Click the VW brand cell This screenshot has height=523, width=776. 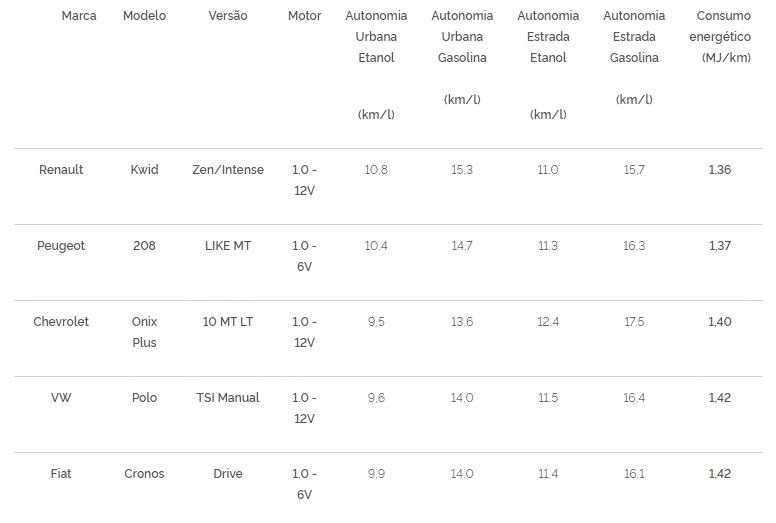point(61,398)
